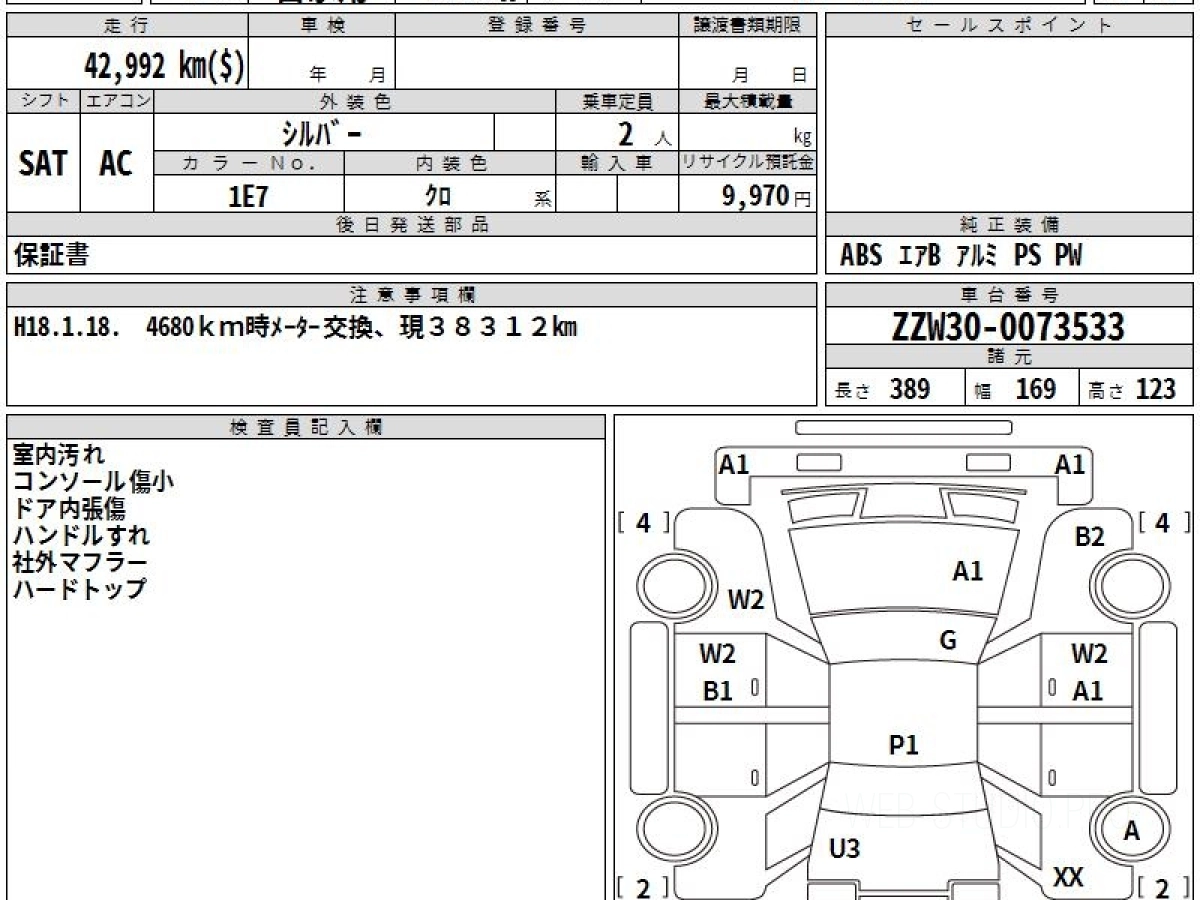The width and height of the screenshot is (1200, 900).
Task: Click the 譲渡書類期限 header
Action: tap(747, 26)
